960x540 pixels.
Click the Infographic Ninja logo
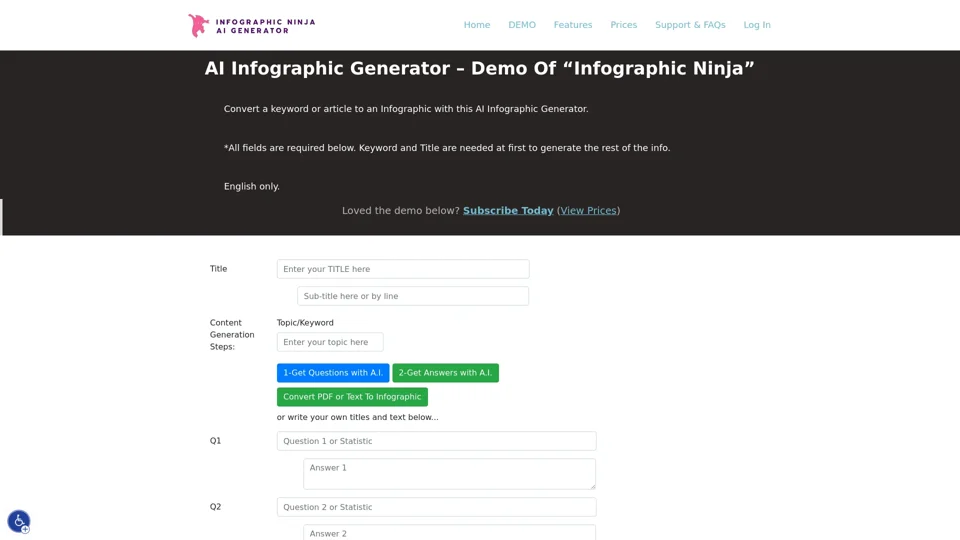click(x=252, y=25)
